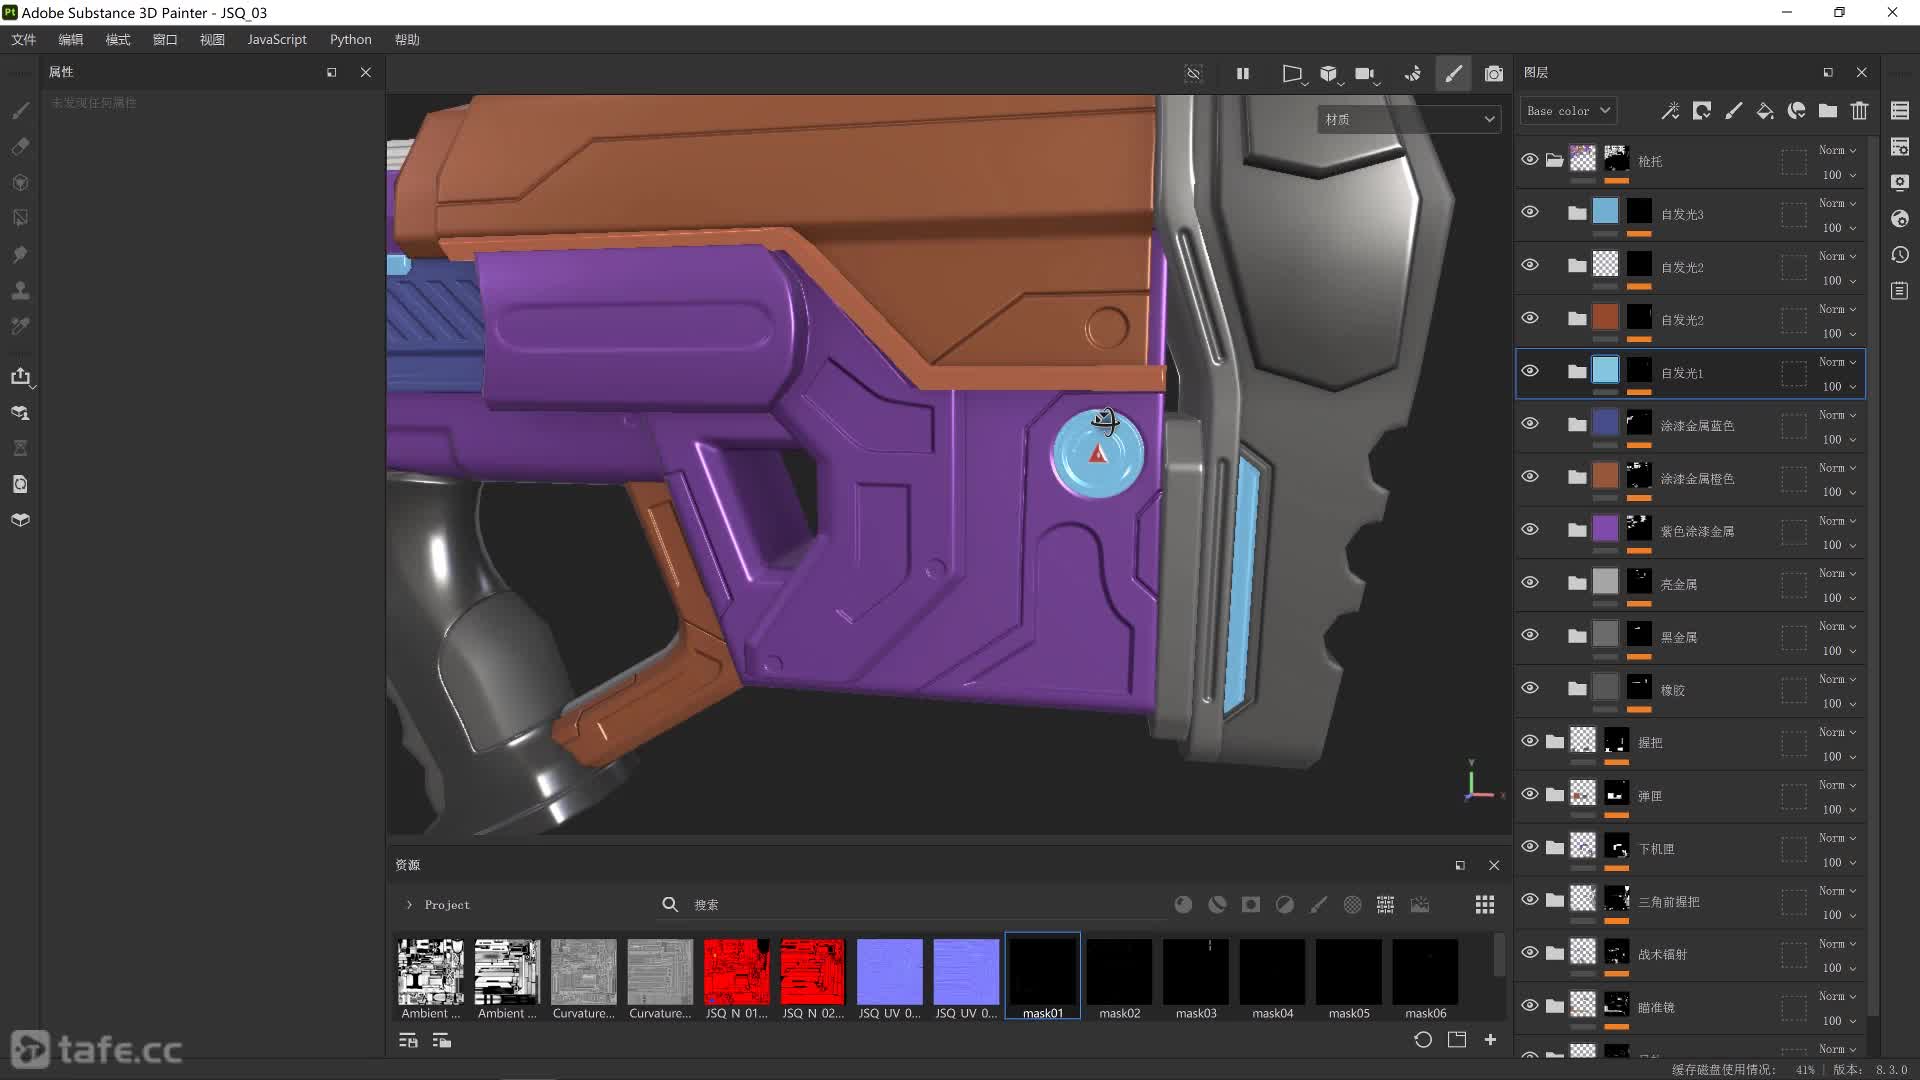Pause viewport rendering
The image size is (1920, 1080).
pyautogui.click(x=1242, y=73)
